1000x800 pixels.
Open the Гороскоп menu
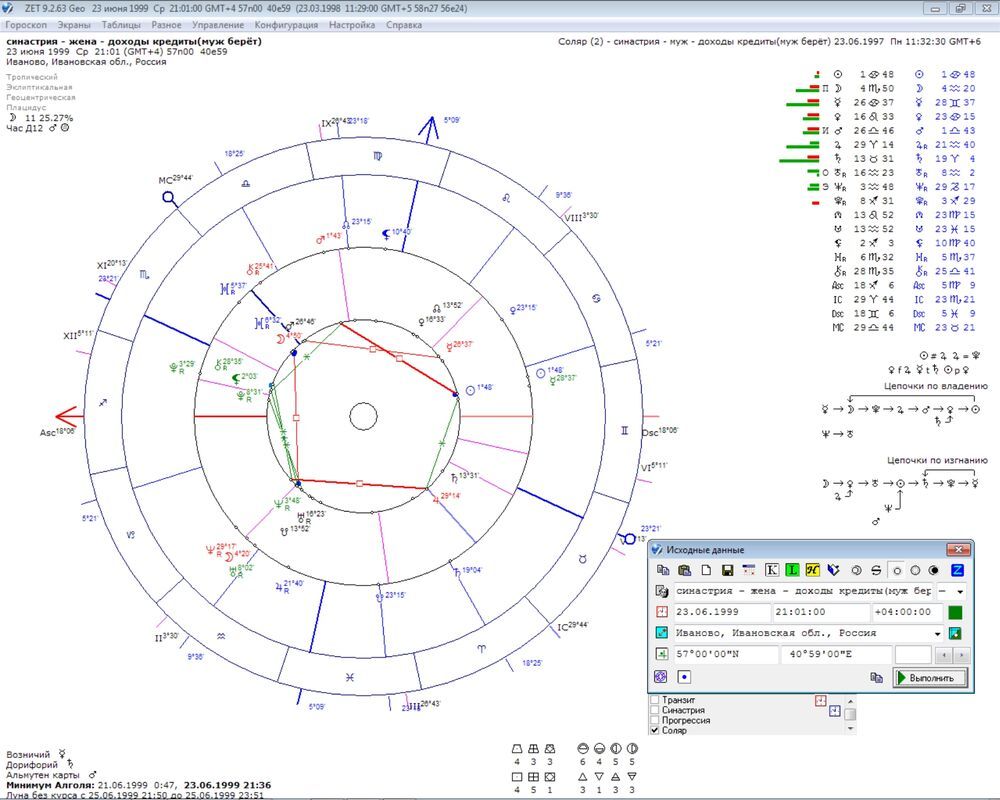click(27, 24)
